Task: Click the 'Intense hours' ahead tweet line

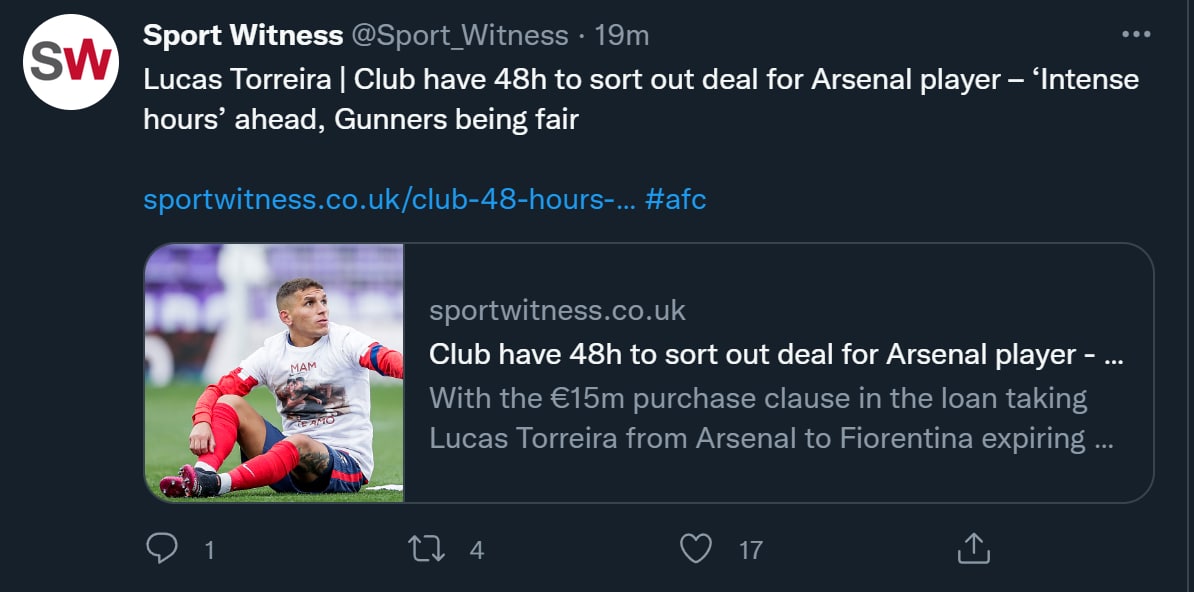Action: click(x=360, y=120)
